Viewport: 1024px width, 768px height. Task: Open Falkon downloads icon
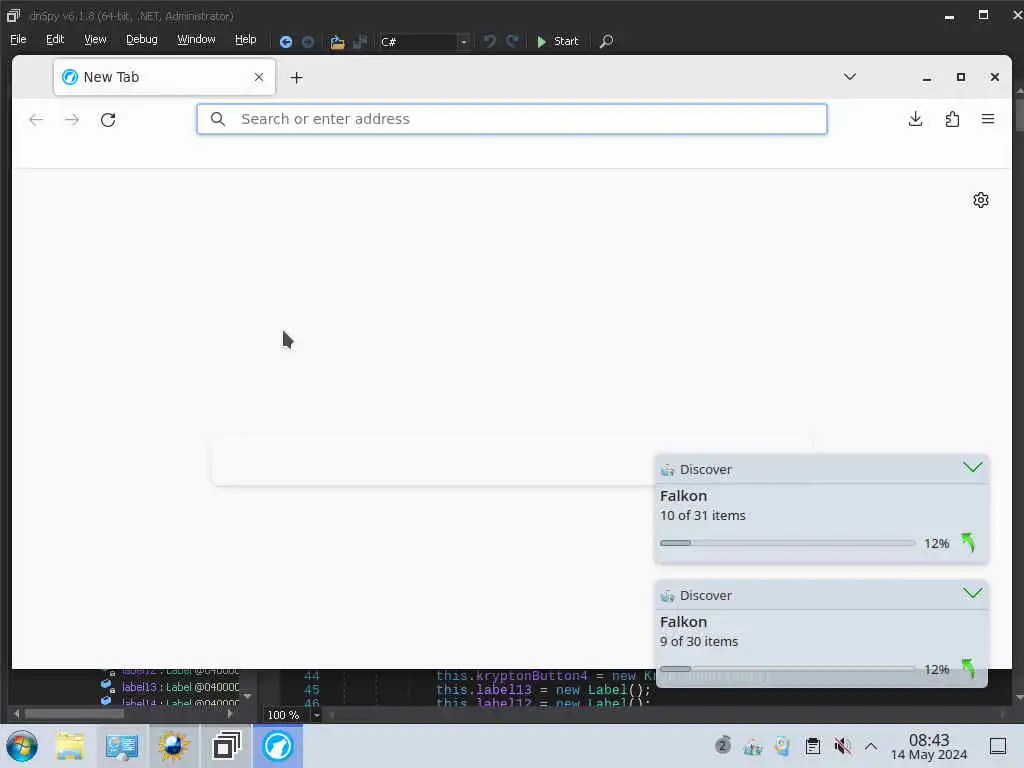tap(916, 119)
